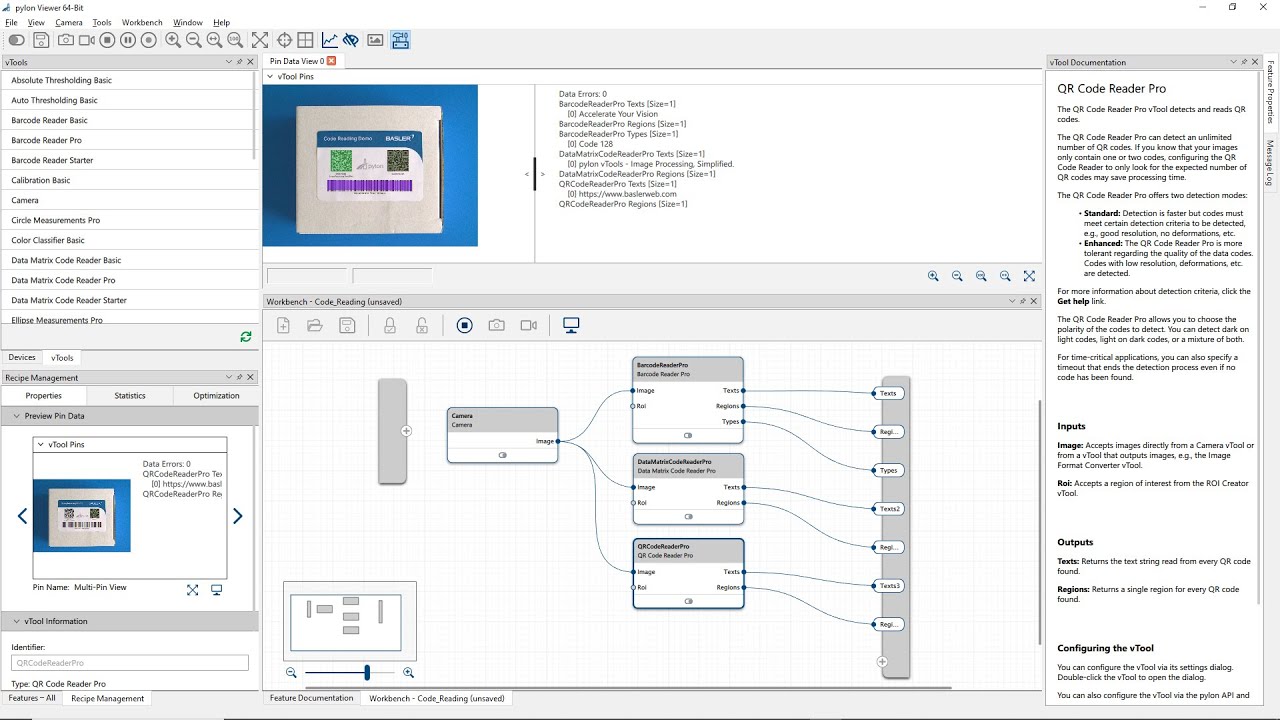This screenshot has width=1280, height=720.
Task: Click the record icon in main toolbar
Action: (149, 40)
